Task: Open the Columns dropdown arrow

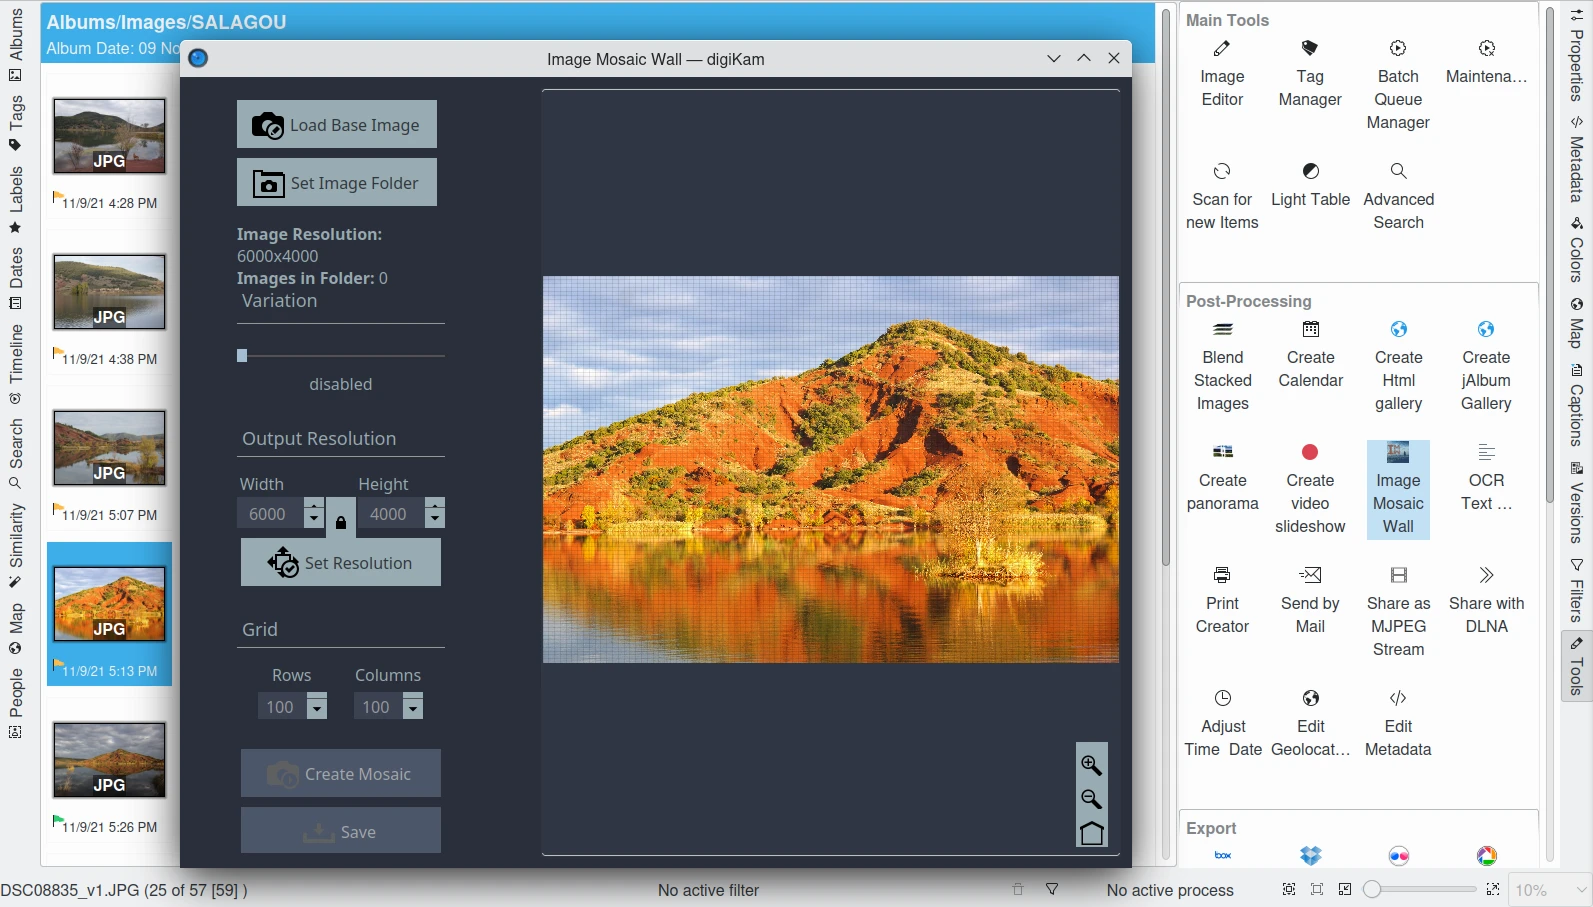Action: pyautogui.click(x=413, y=708)
